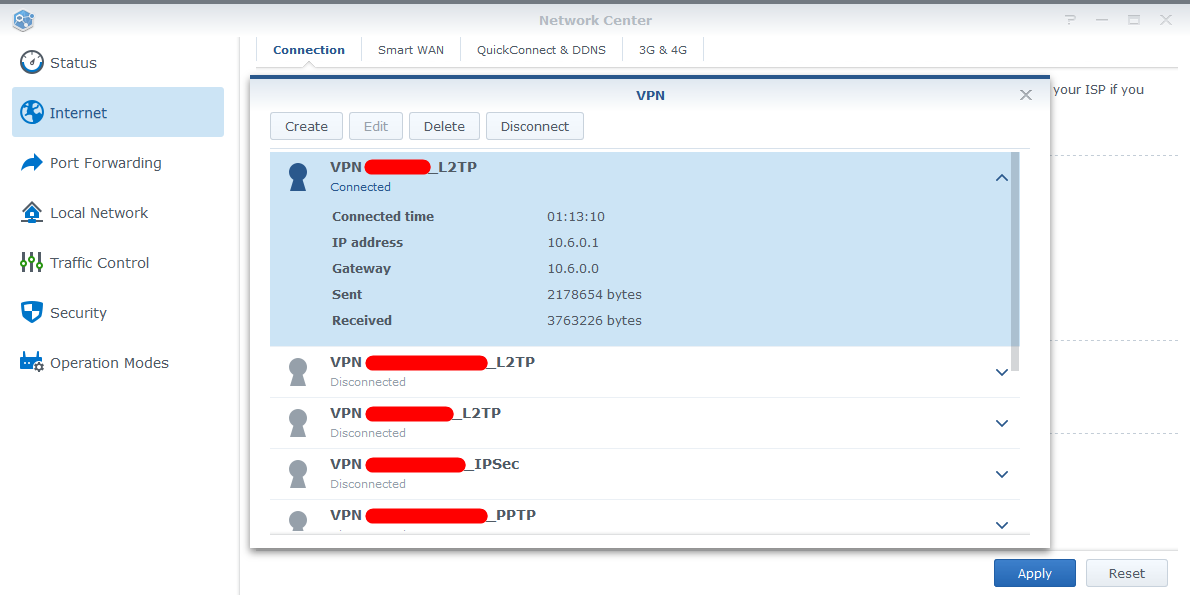Click the Port Forwarding sidebar icon

31,162
